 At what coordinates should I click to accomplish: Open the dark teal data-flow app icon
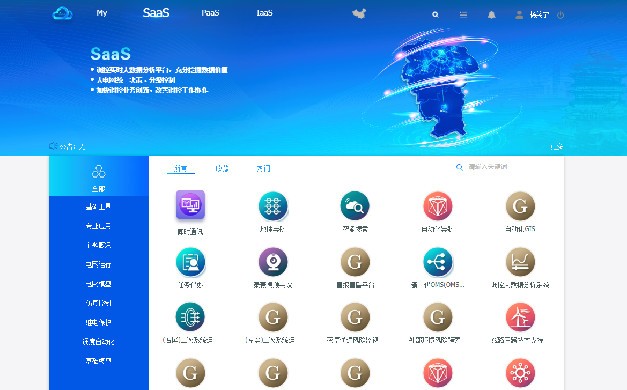[190, 317]
